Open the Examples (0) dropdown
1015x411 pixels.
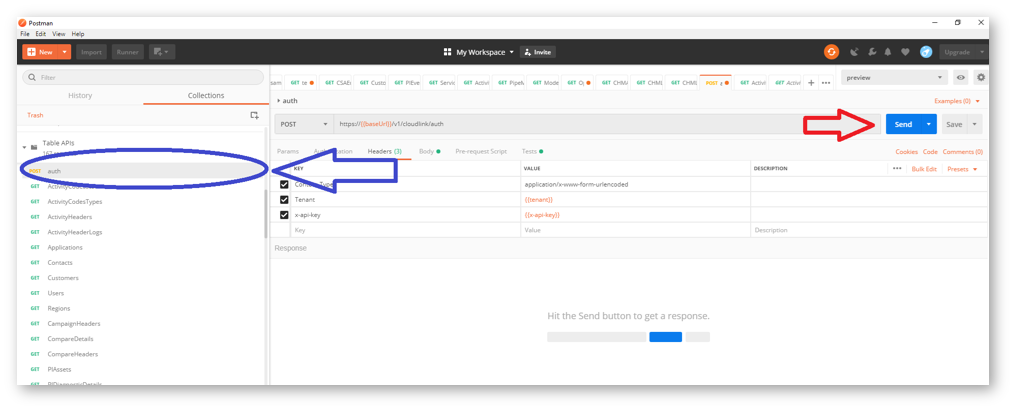tap(957, 101)
